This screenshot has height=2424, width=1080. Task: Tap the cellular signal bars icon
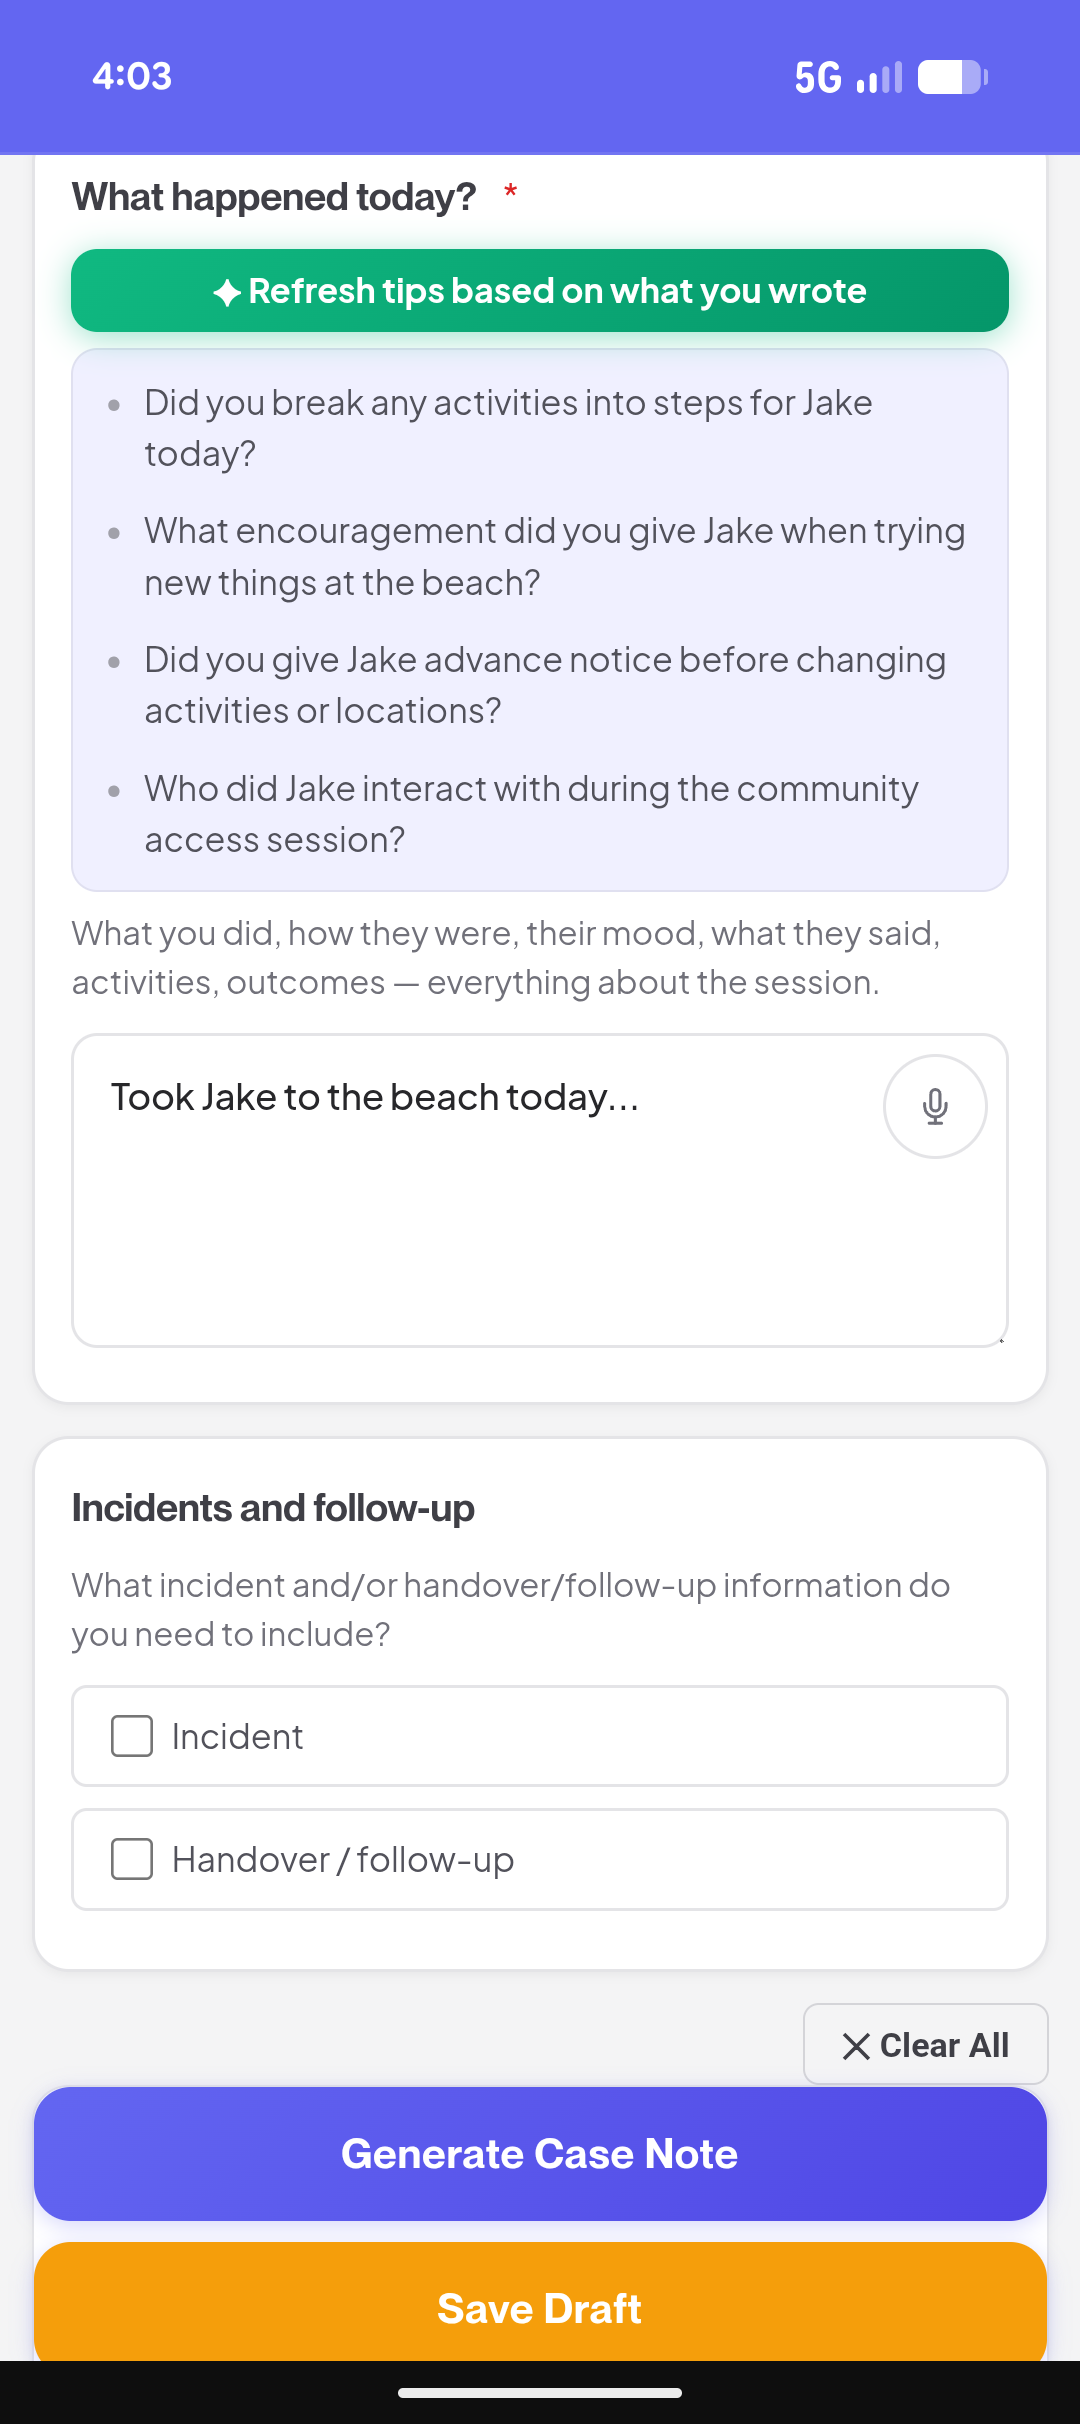(880, 77)
